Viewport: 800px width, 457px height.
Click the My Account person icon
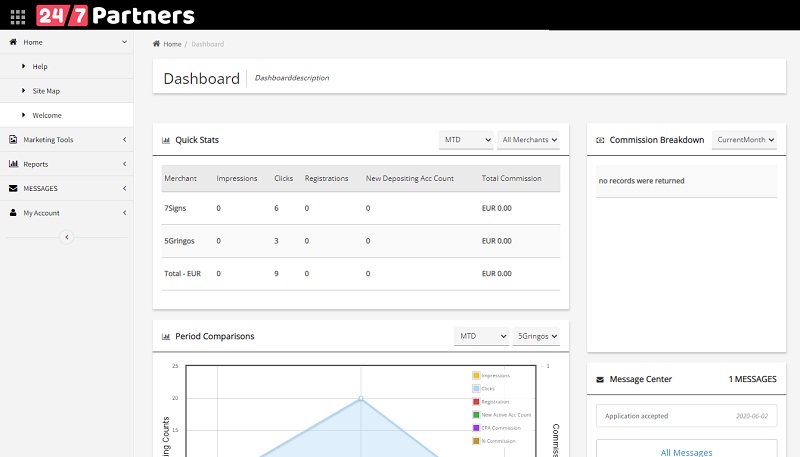point(13,213)
